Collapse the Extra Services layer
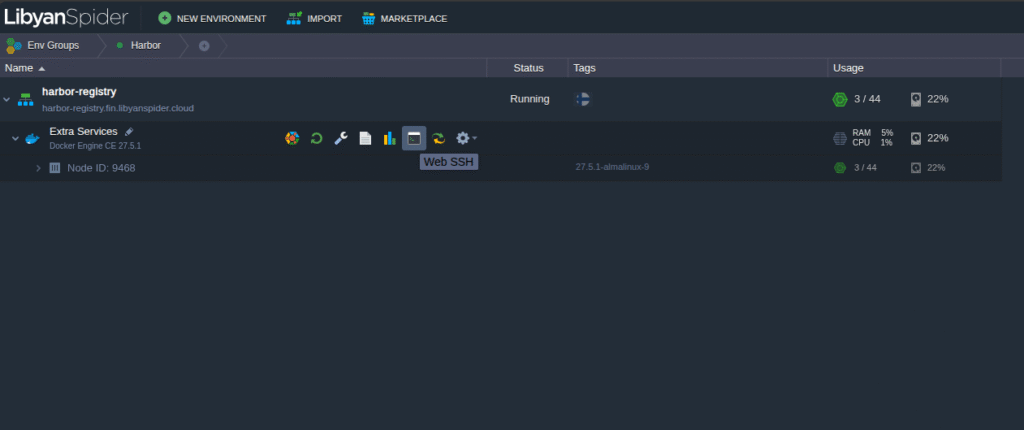The width and height of the screenshot is (1024, 430). coord(15,138)
